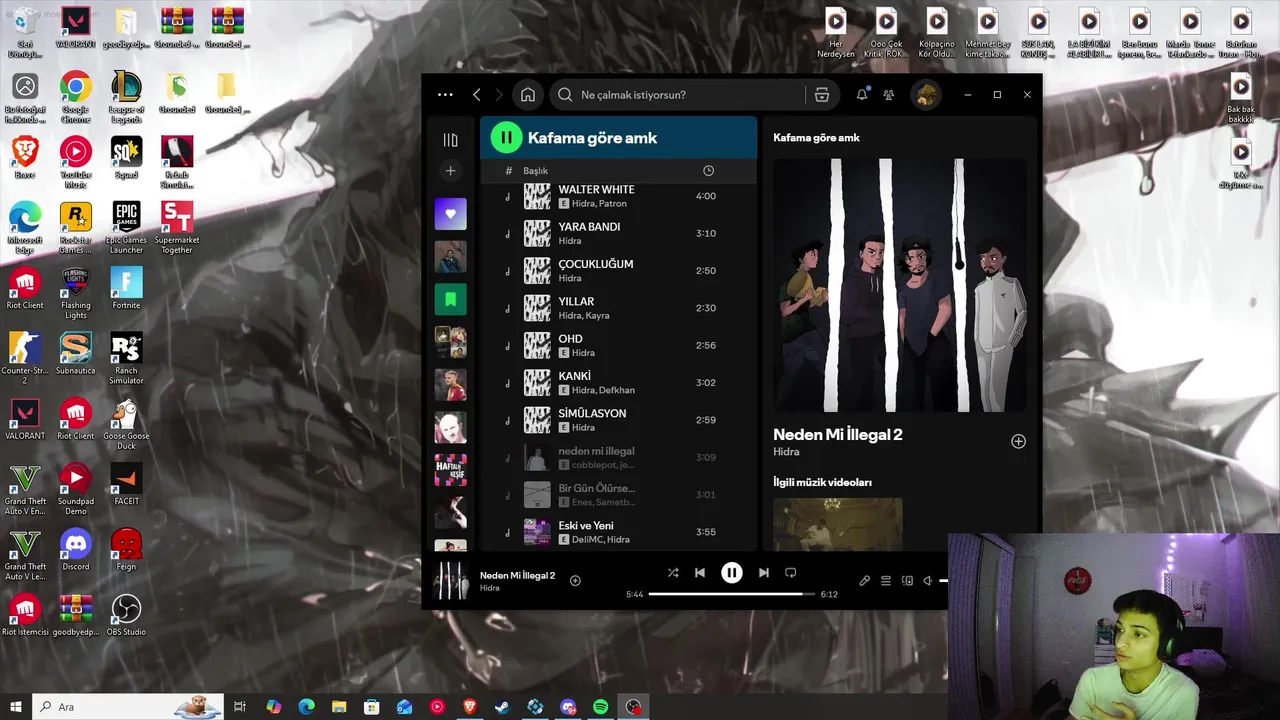Skip to the previous track

click(x=700, y=573)
